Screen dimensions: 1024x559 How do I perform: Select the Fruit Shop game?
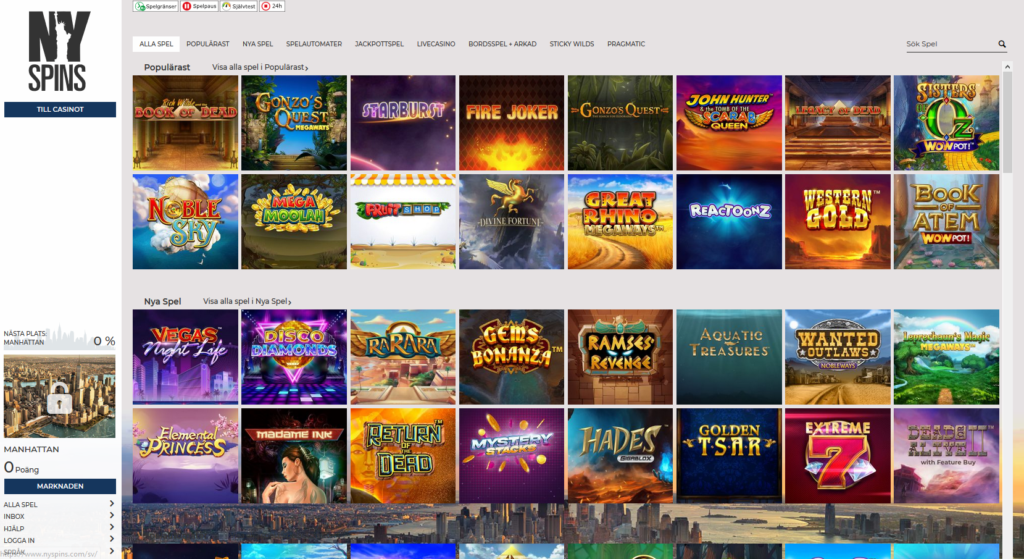click(403, 221)
